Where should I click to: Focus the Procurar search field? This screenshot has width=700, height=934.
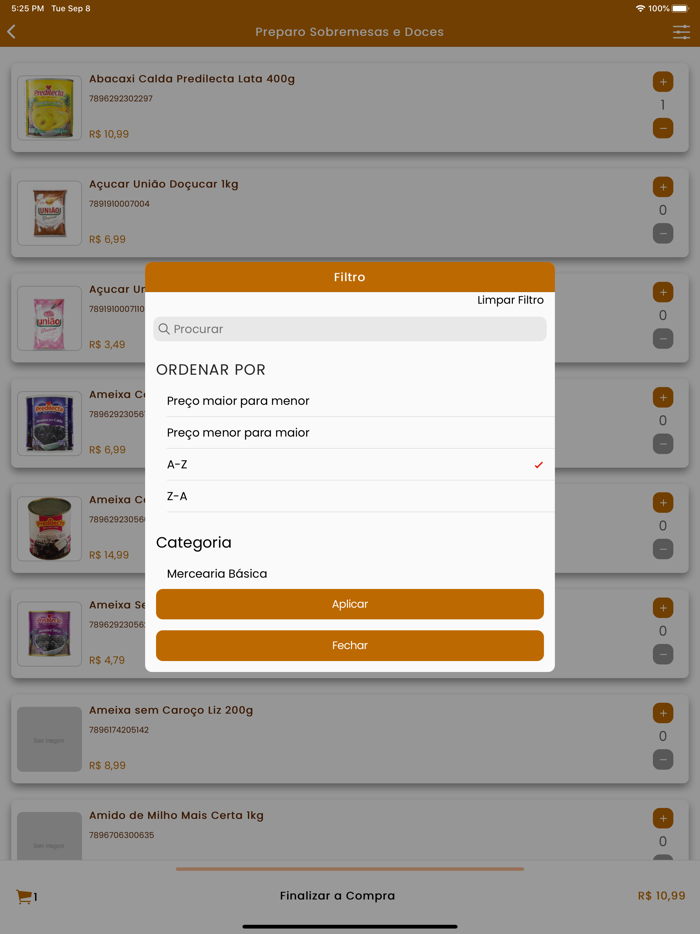coord(350,329)
